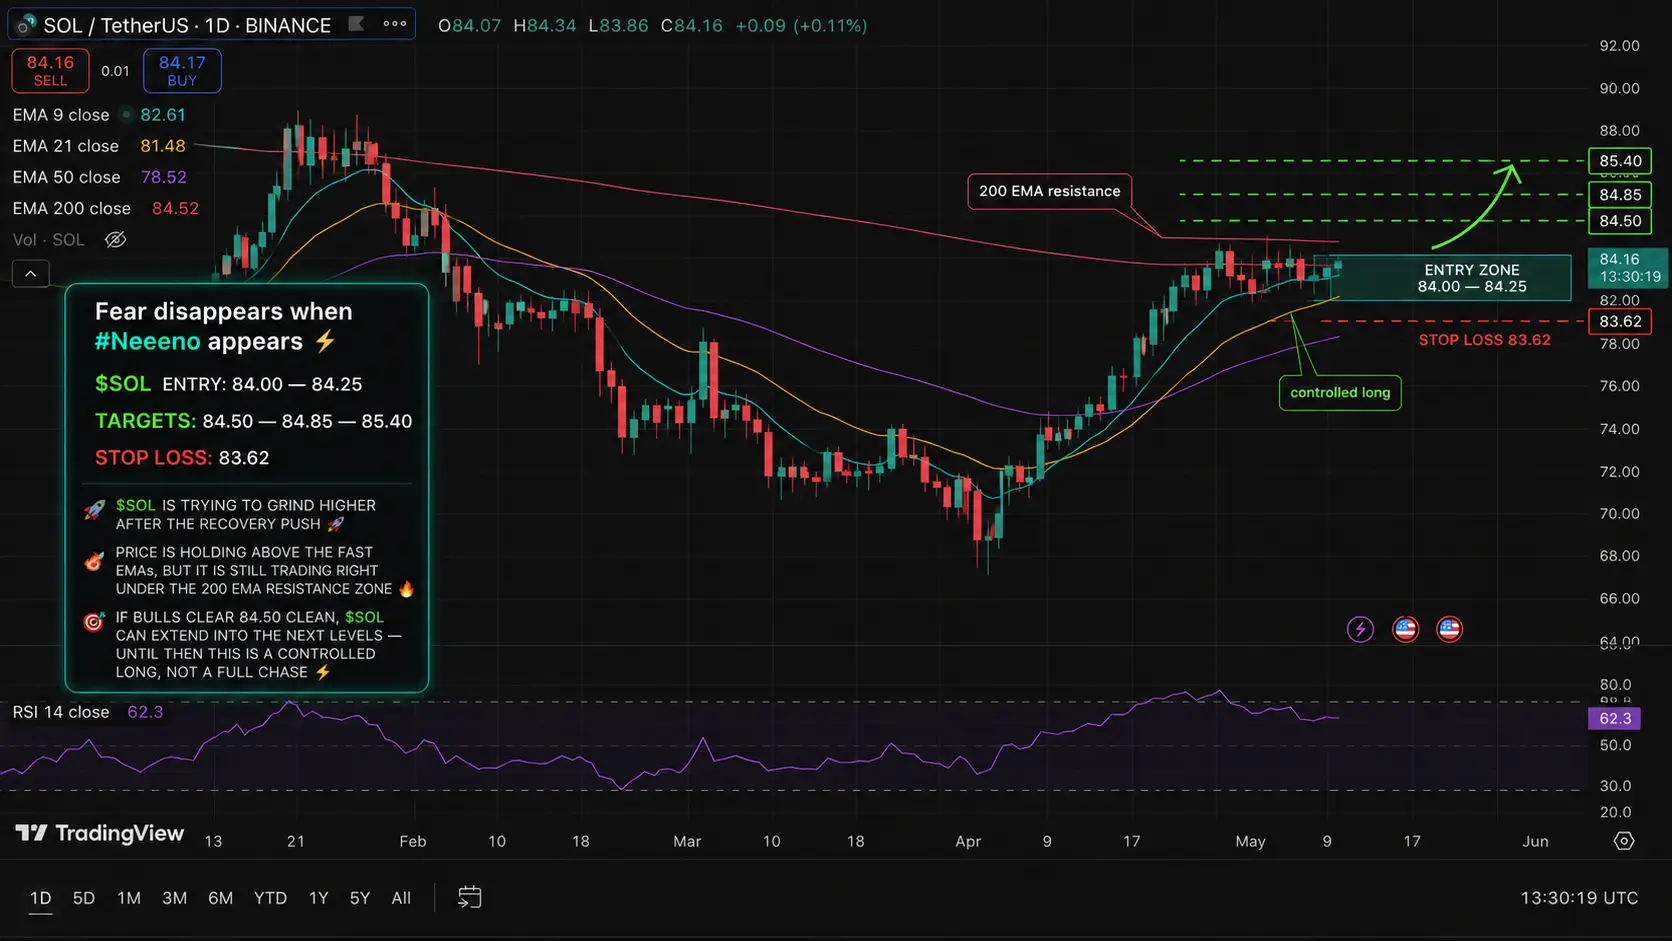This screenshot has height=941, width=1672.
Task: Click the Feb label on the time axis
Action: click(x=413, y=841)
